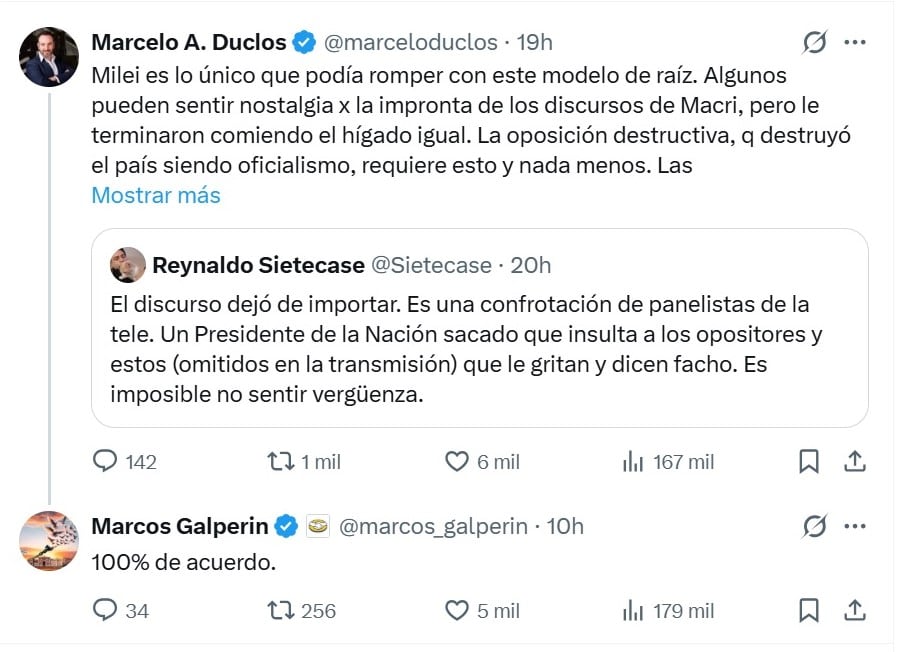This screenshot has height=652, width=918.
Task: View analytics of the 167 mil views tweet
Action: [x=632, y=462]
